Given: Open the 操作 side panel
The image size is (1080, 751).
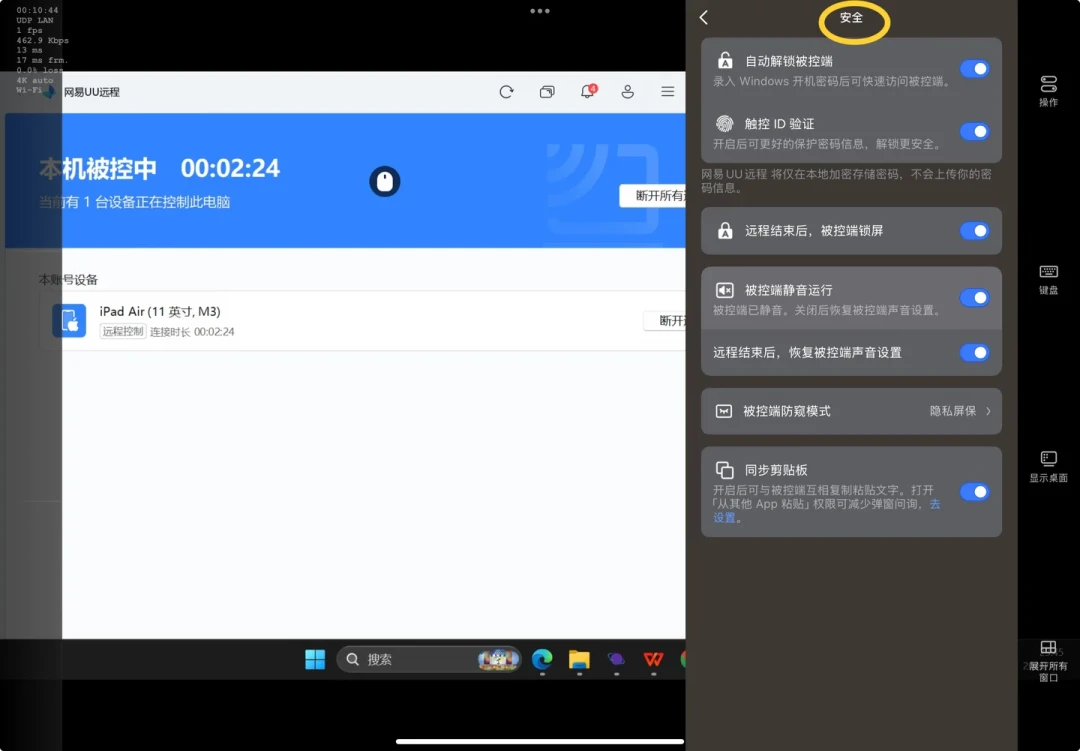Looking at the screenshot, I should [1048, 91].
